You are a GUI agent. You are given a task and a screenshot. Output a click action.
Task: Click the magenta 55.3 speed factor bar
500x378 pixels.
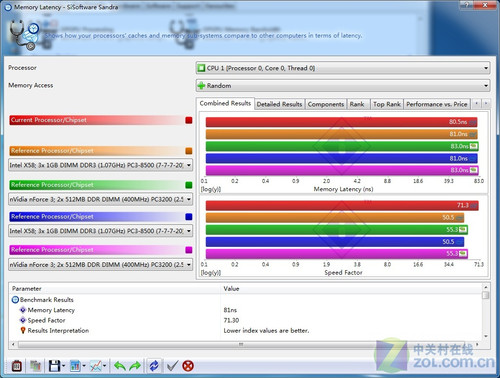(337, 254)
